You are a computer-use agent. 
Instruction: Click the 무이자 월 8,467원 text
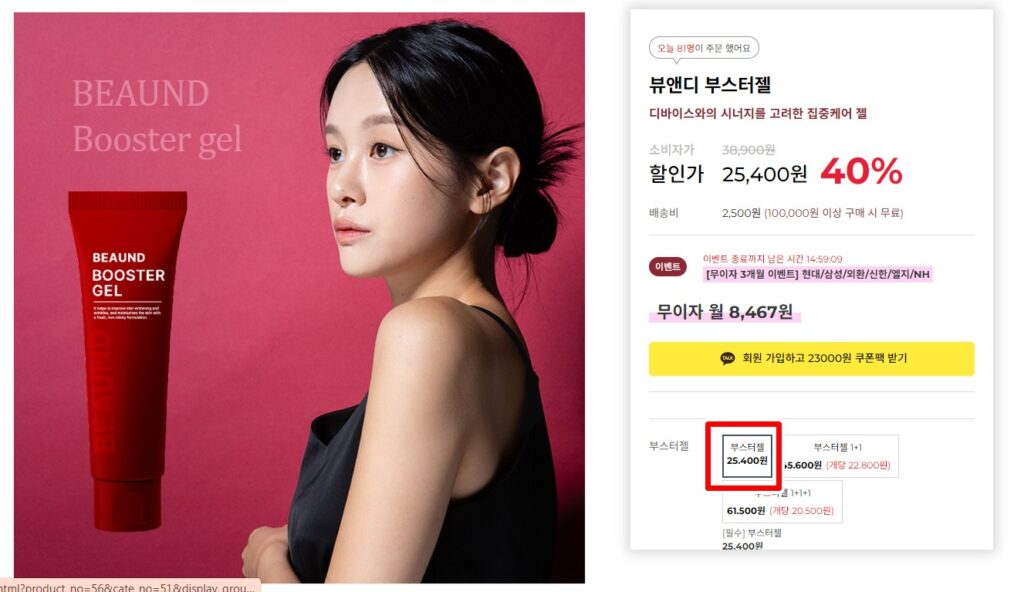[x=724, y=312]
